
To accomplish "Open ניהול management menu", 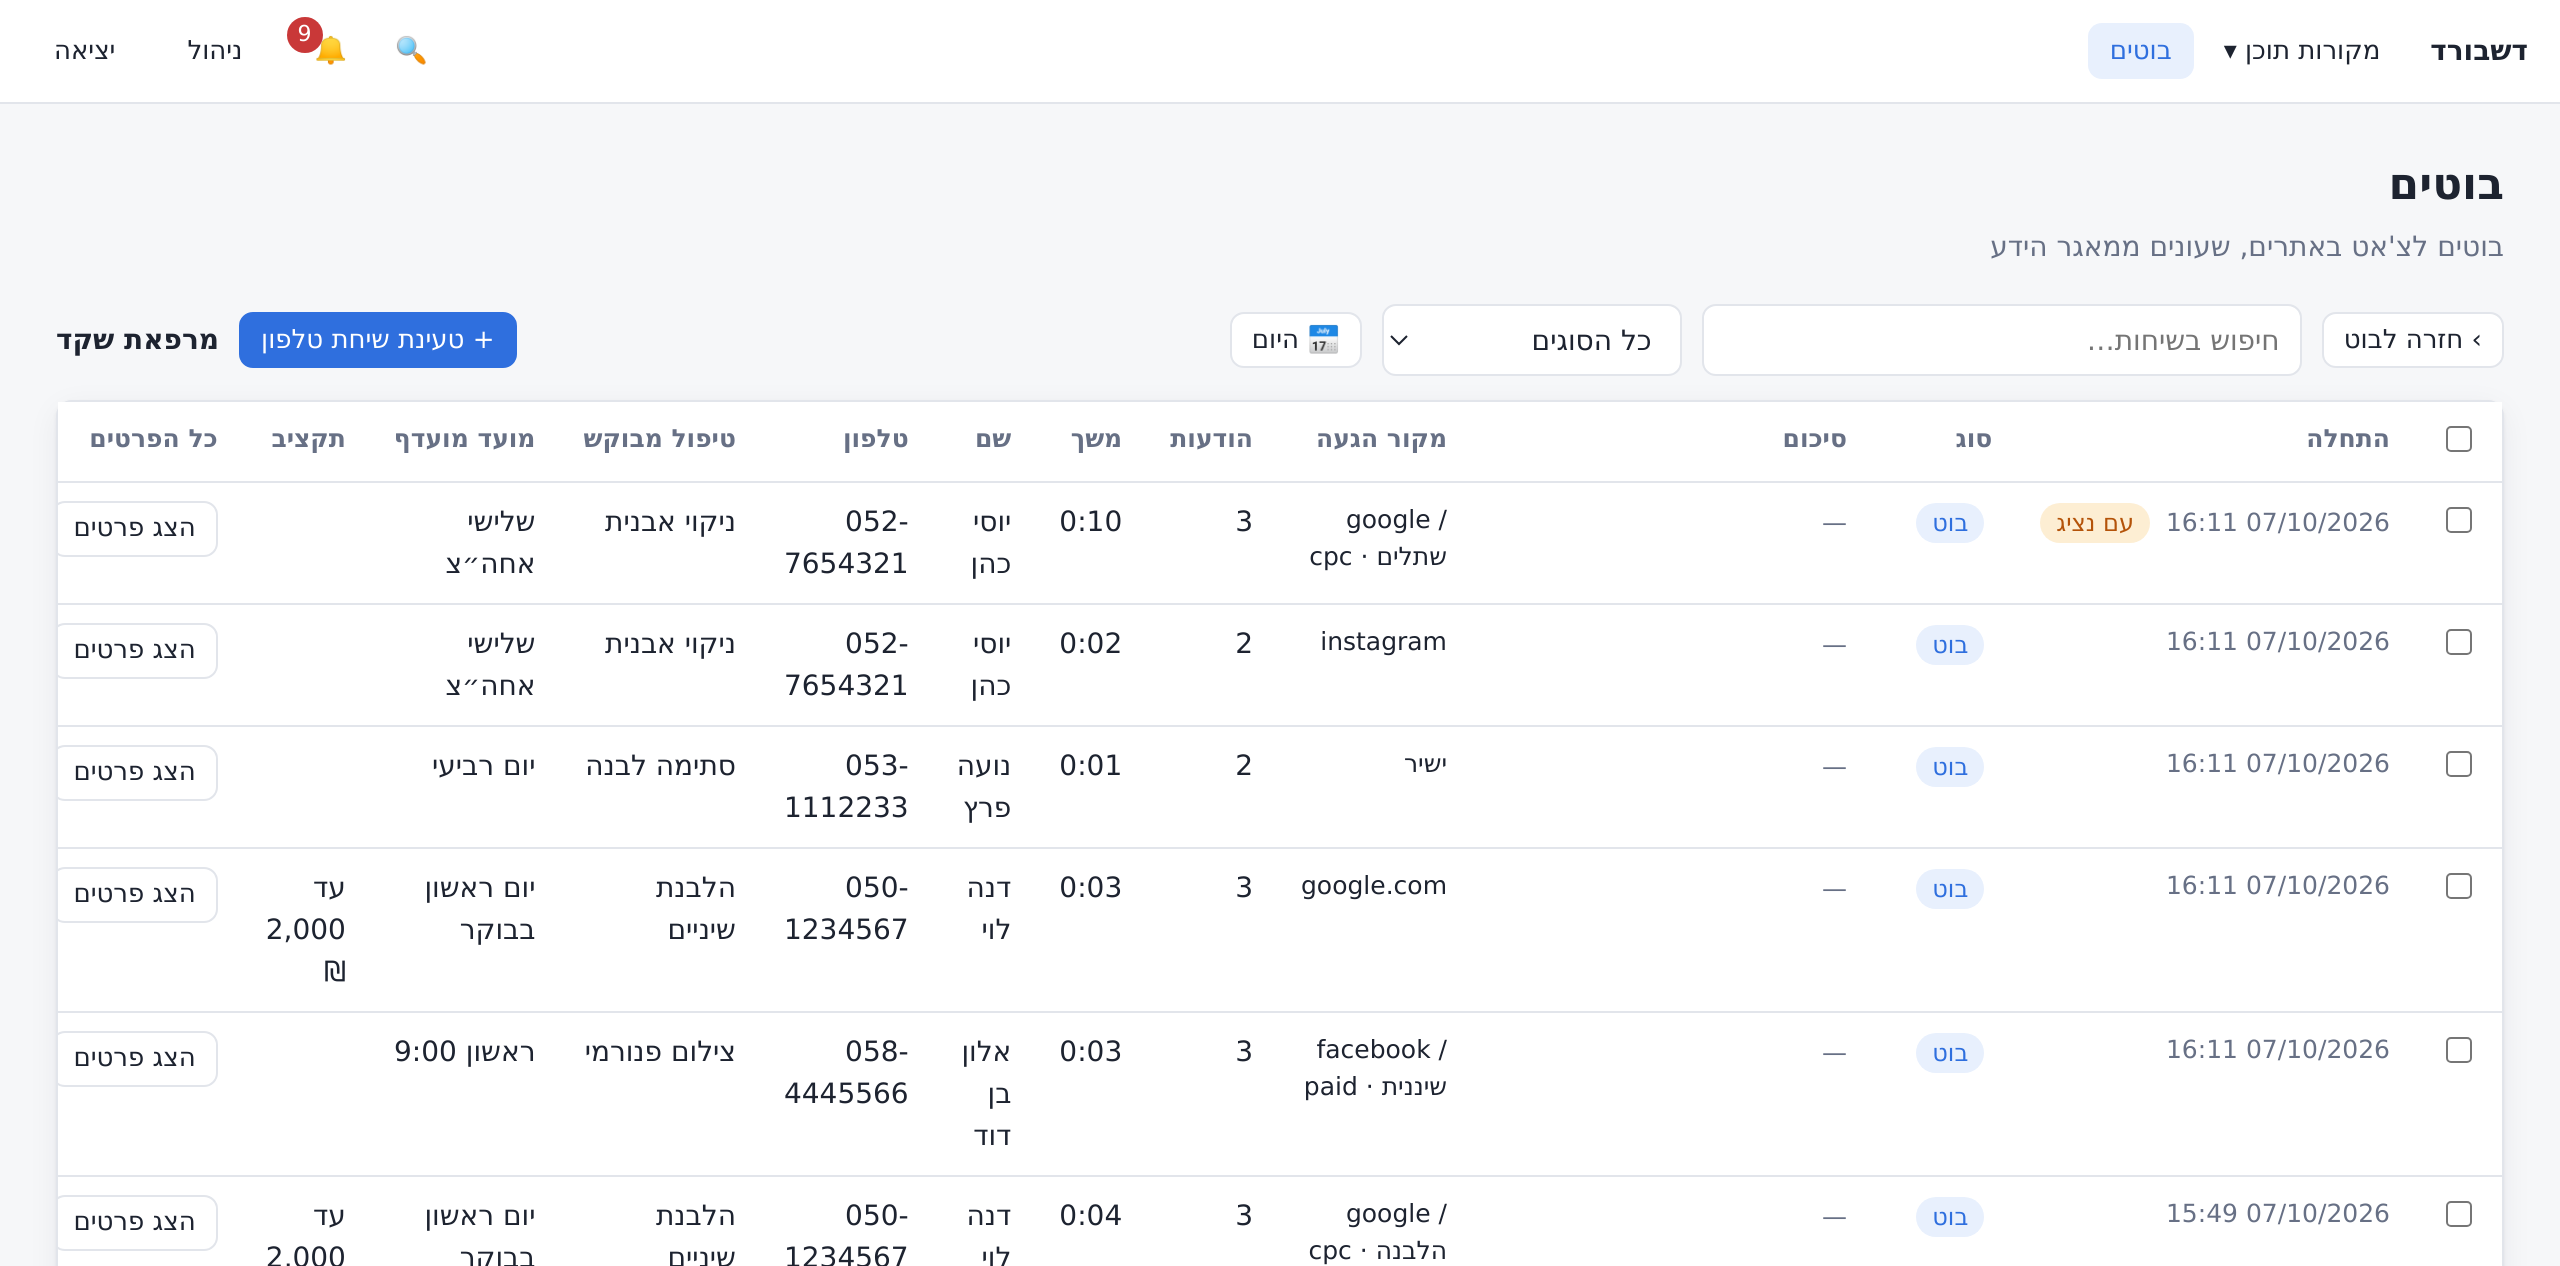I will (x=214, y=51).
